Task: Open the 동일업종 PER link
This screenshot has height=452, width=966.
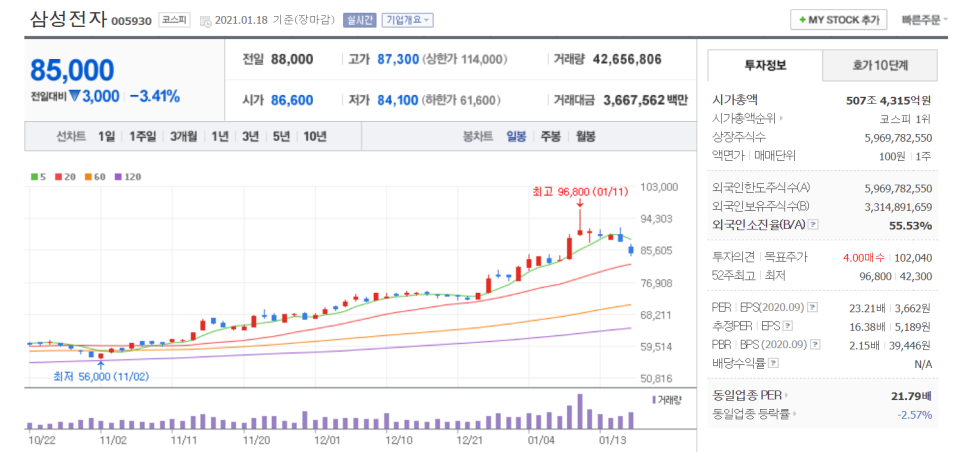Action: tap(750, 395)
